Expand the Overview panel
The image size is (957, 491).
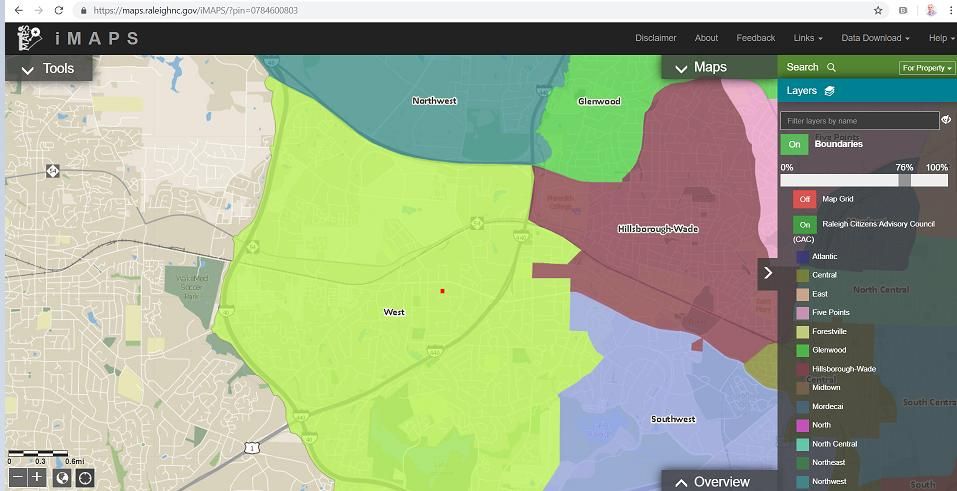(x=719, y=481)
